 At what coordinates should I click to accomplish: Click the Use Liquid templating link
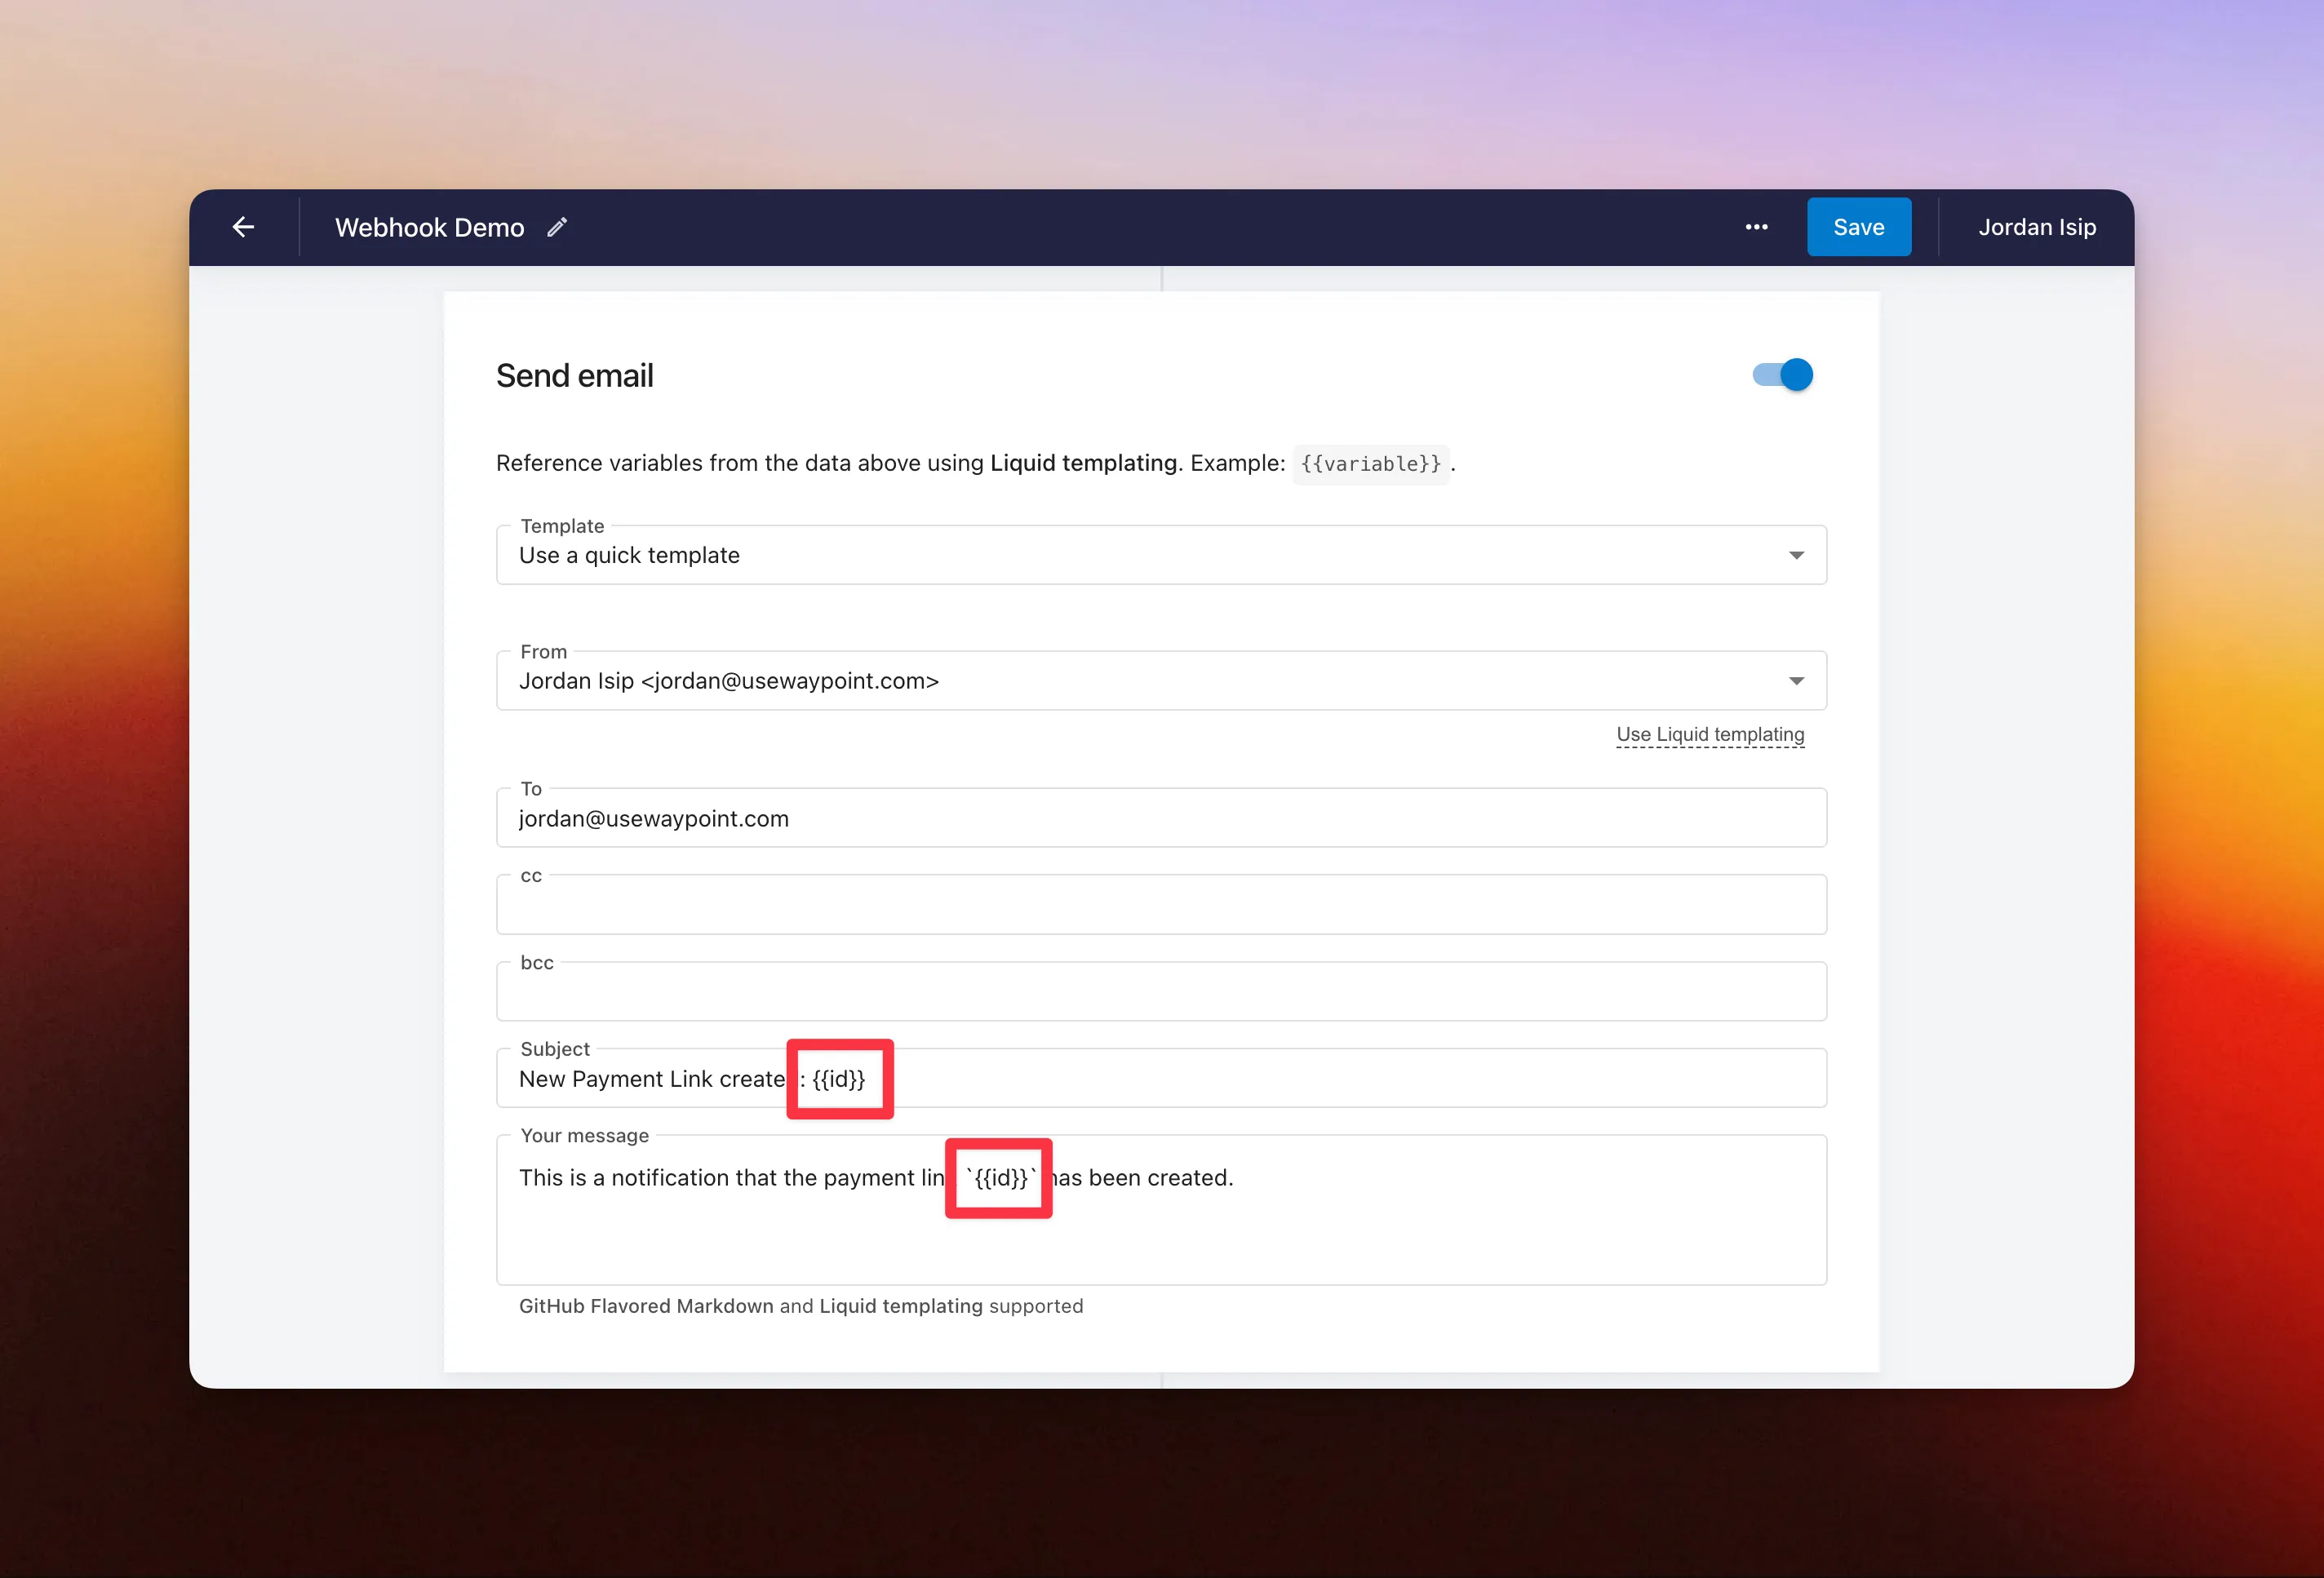click(1709, 734)
